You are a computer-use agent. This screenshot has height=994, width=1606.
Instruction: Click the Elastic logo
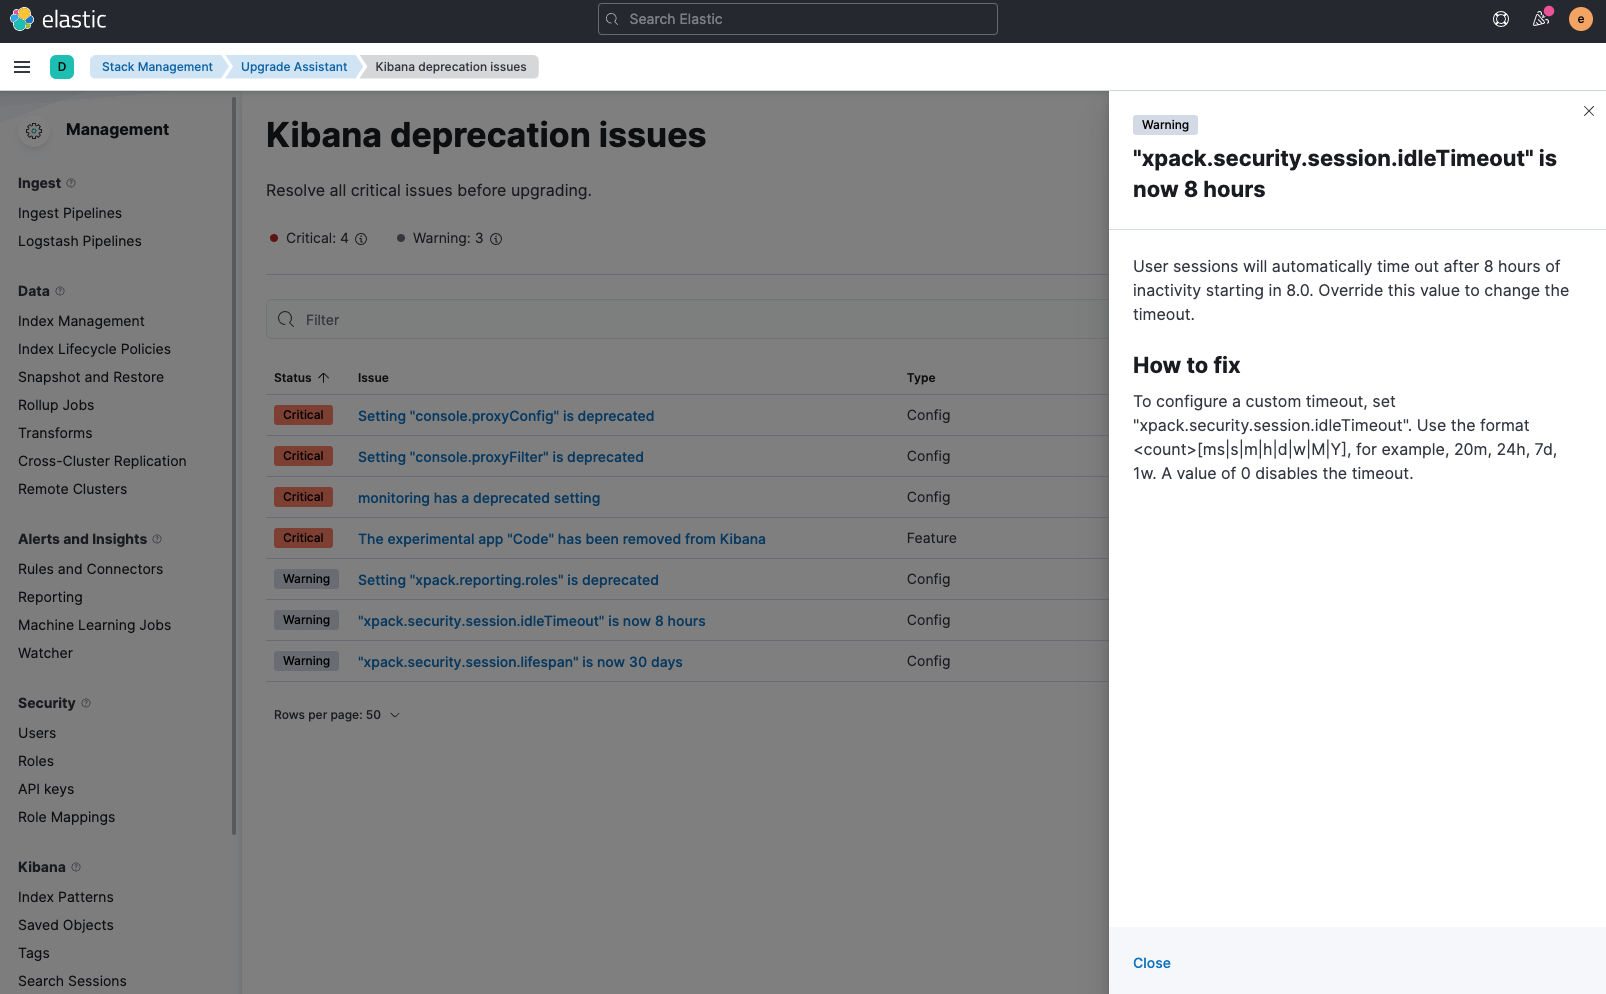[x=58, y=19]
